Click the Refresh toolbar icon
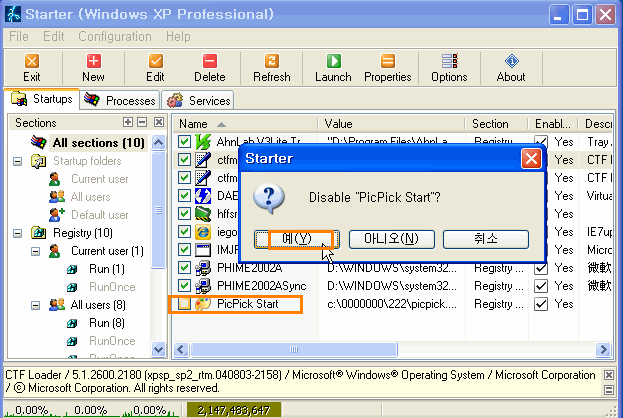 272,61
